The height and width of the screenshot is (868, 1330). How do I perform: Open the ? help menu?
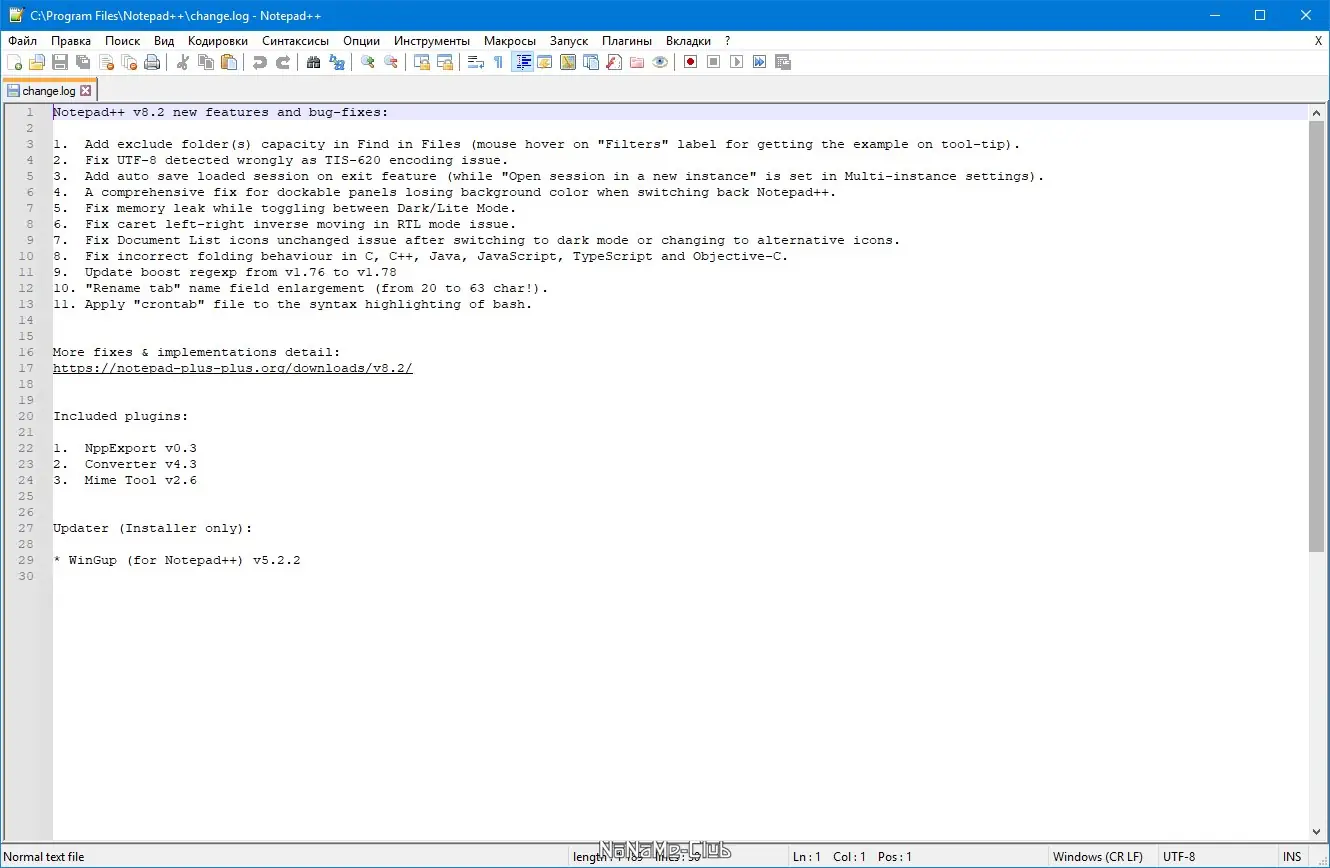coord(728,41)
